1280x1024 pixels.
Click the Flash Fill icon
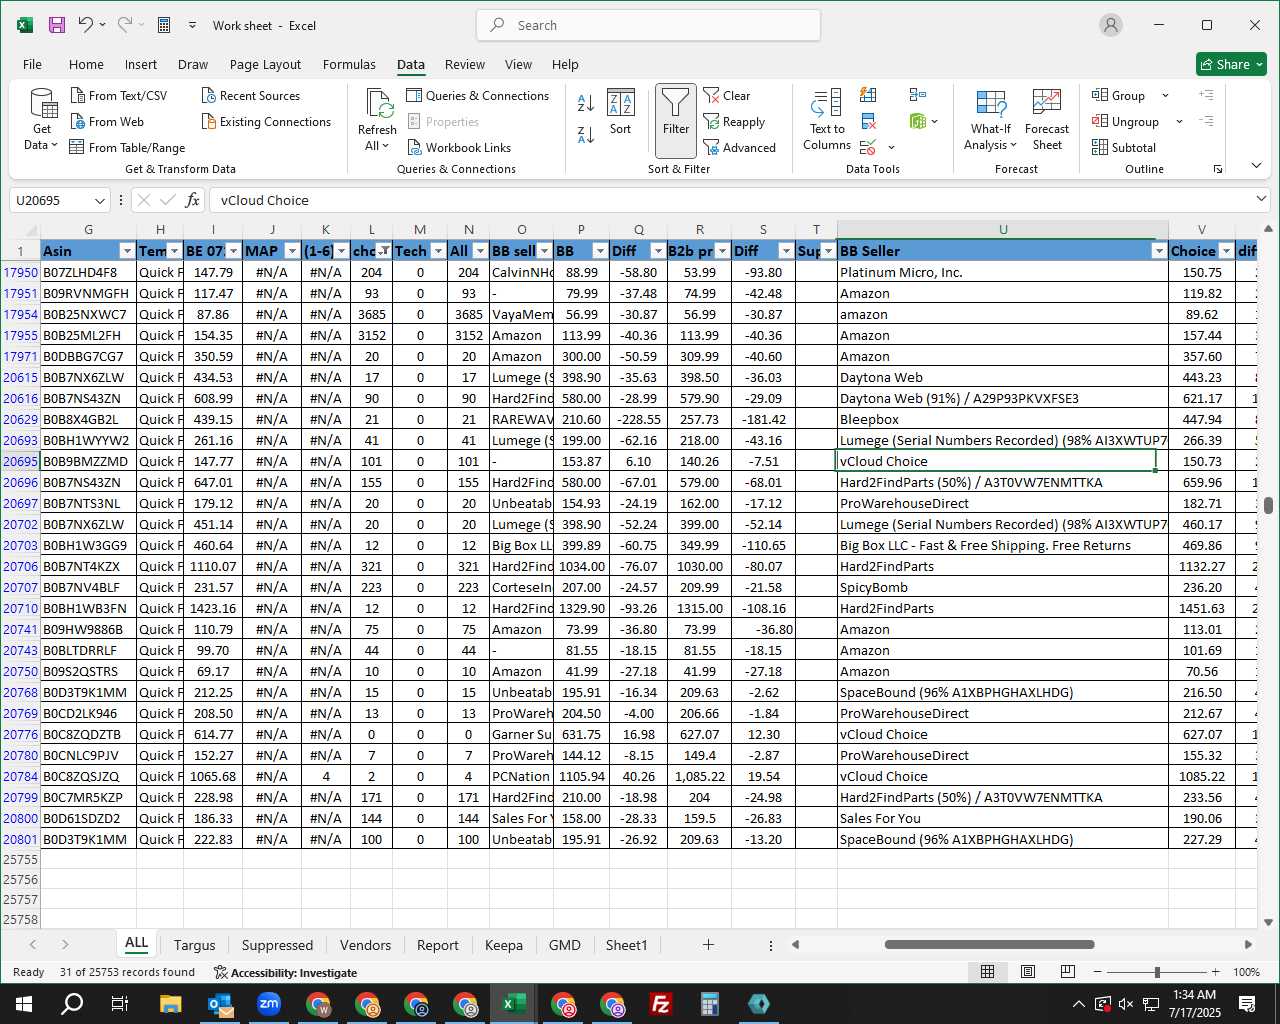(x=869, y=95)
